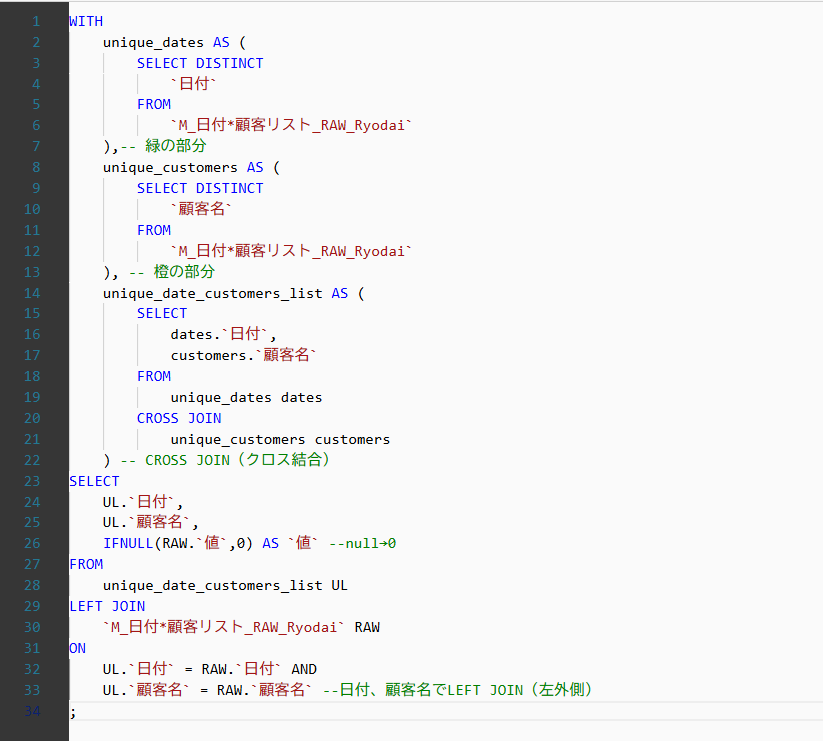Click the table name on line 6

tap(291, 125)
